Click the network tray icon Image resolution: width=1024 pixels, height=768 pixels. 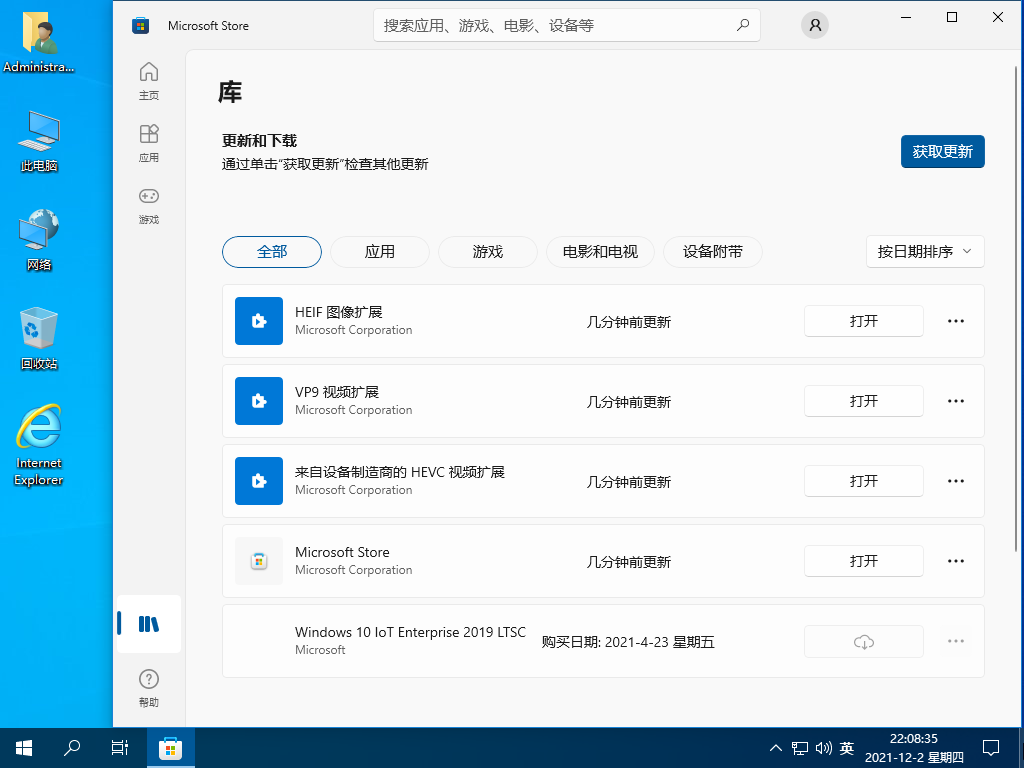click(x=800, y=748)
